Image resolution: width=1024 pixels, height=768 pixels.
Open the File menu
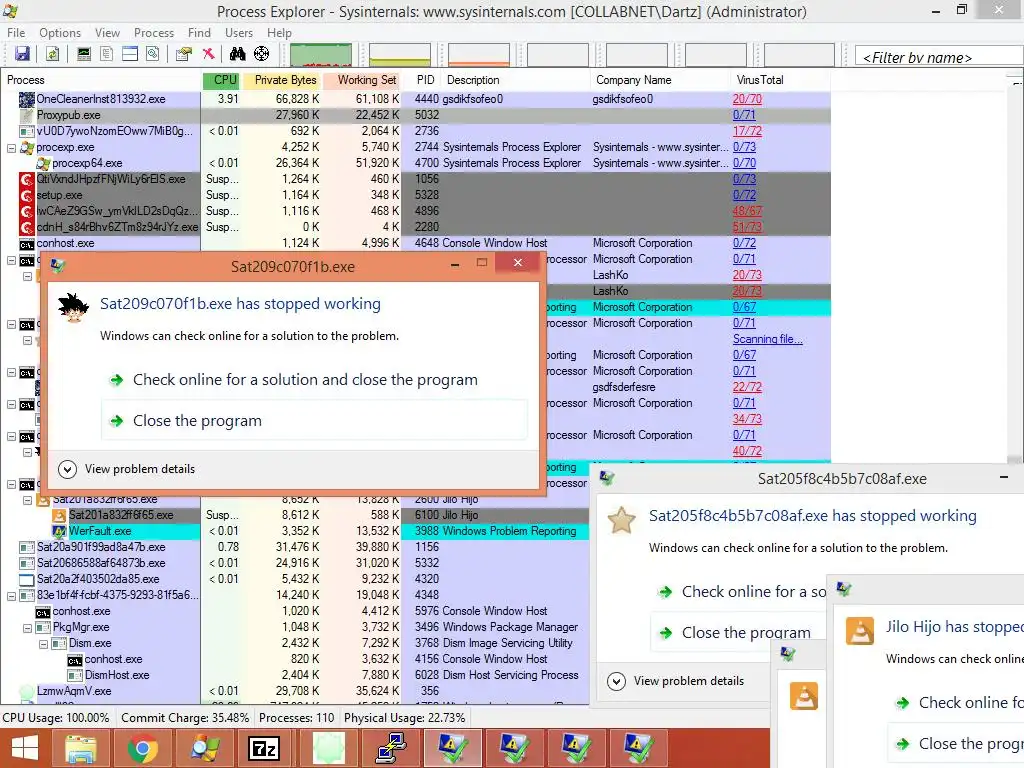pyautogui.click(x=16, y=33)
